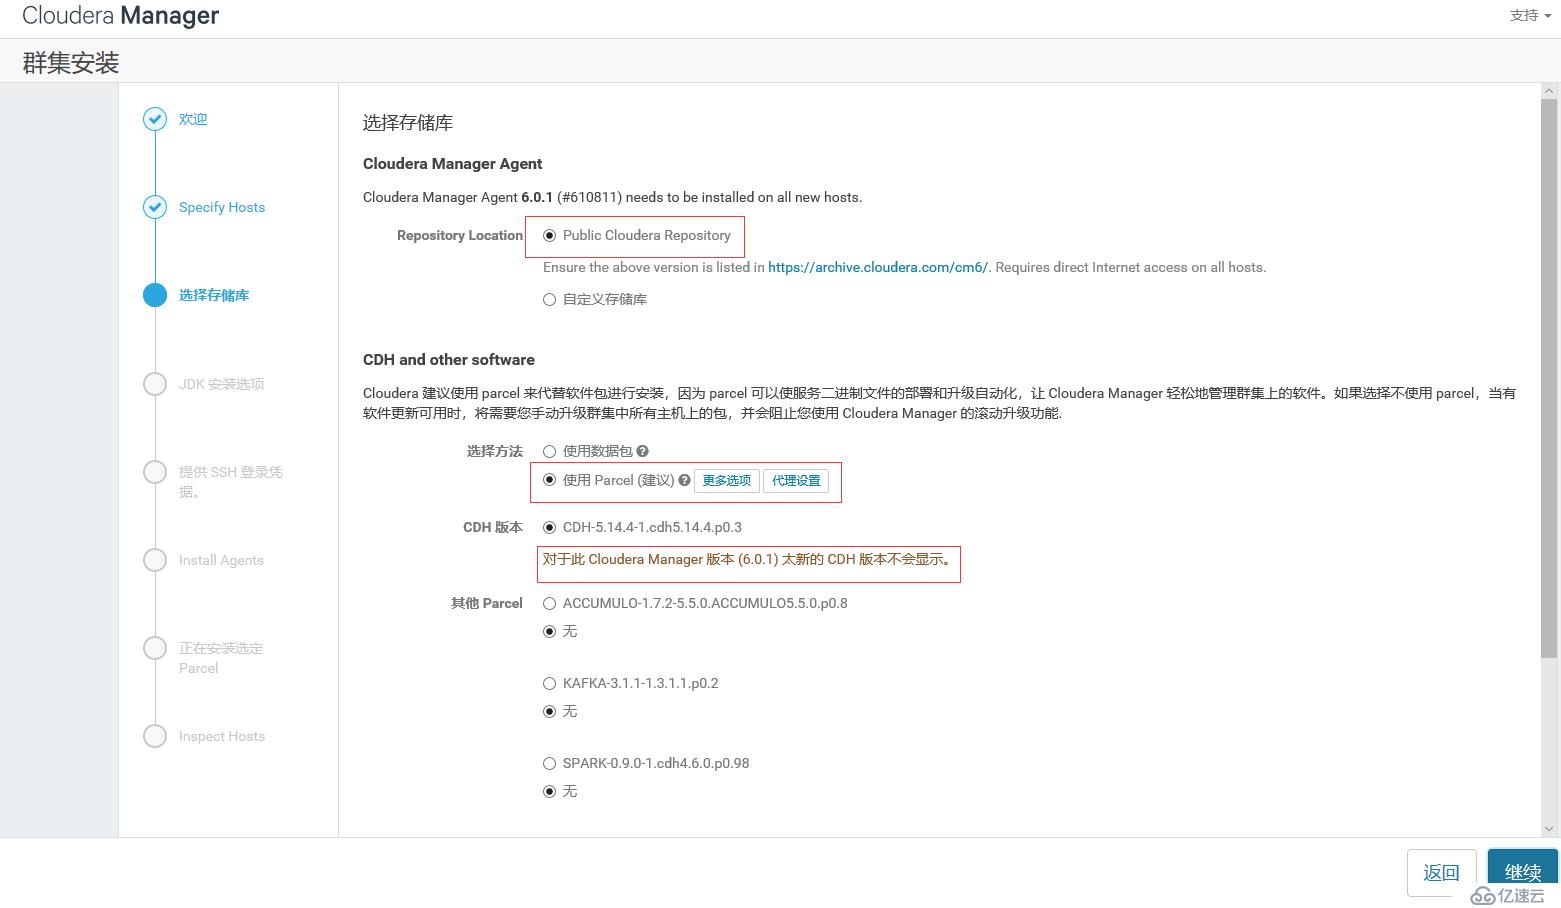
Task: Click the checkmark icon beside Specify Hosts
Action: [x=155, y=207]
